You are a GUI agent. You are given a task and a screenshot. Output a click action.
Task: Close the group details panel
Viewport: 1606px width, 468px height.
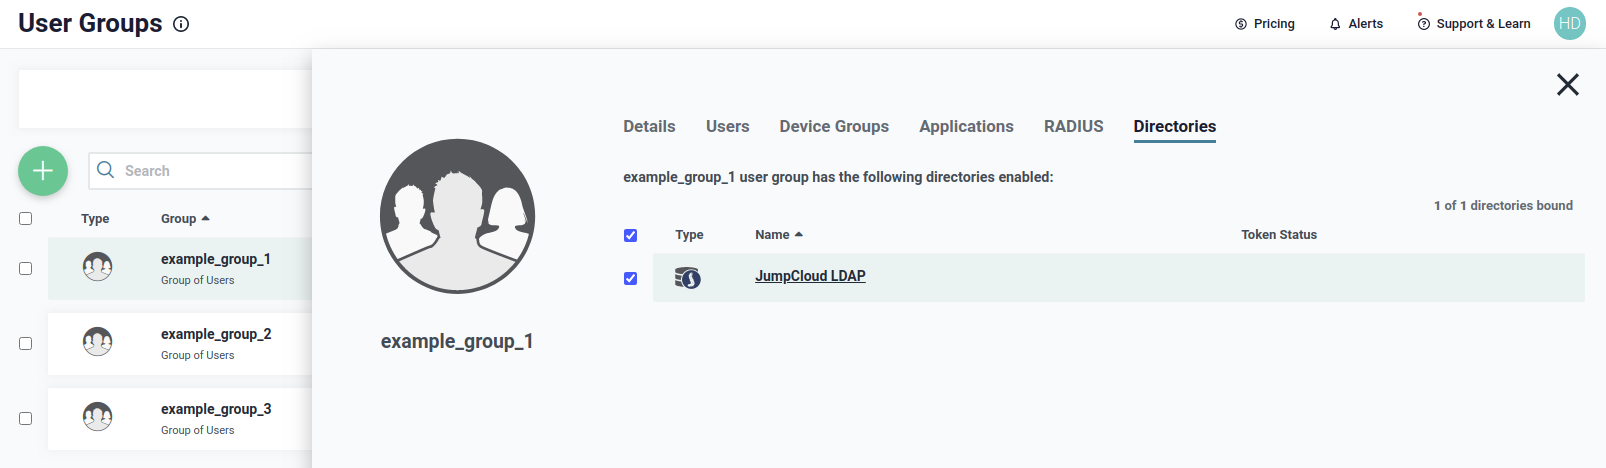tap(1567, 85)
